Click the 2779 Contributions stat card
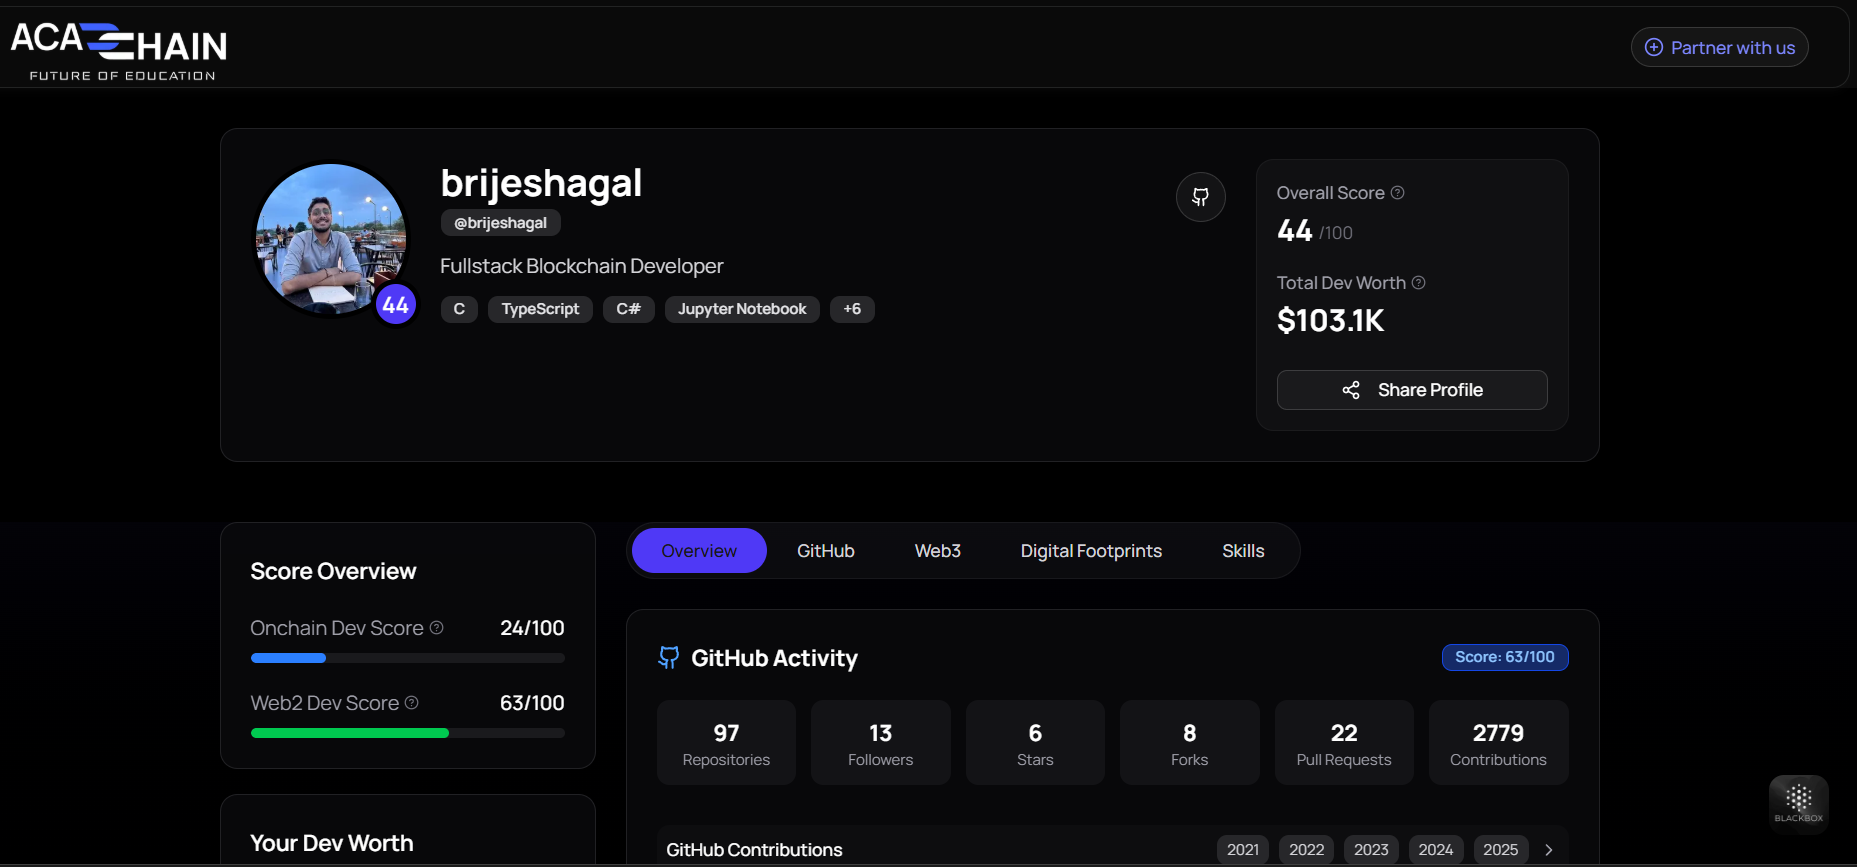The width and height of the screenshot is (1857, 867). 1499,743
